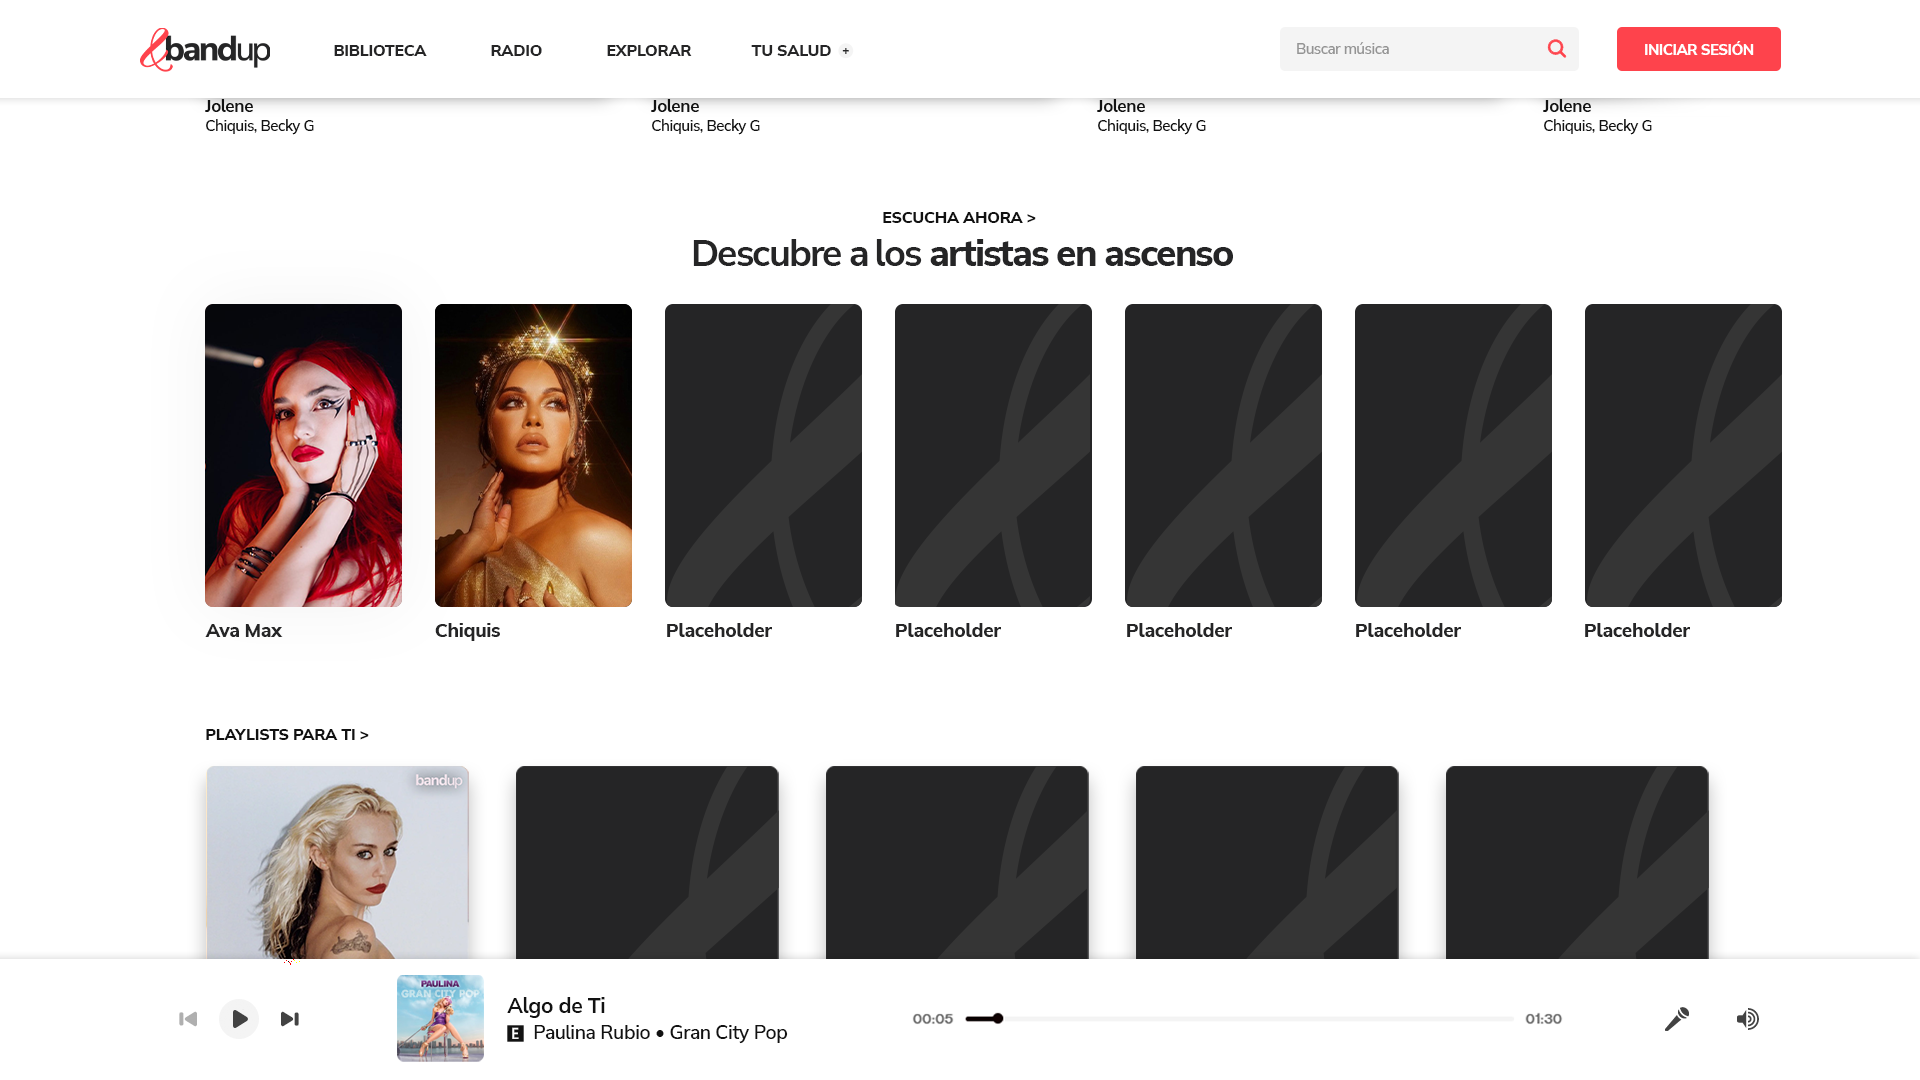Image resolution: width=1920 pixels, height=1080 pixels.
Task: Open the Ava Max artist image
Action: coord(303,455)
